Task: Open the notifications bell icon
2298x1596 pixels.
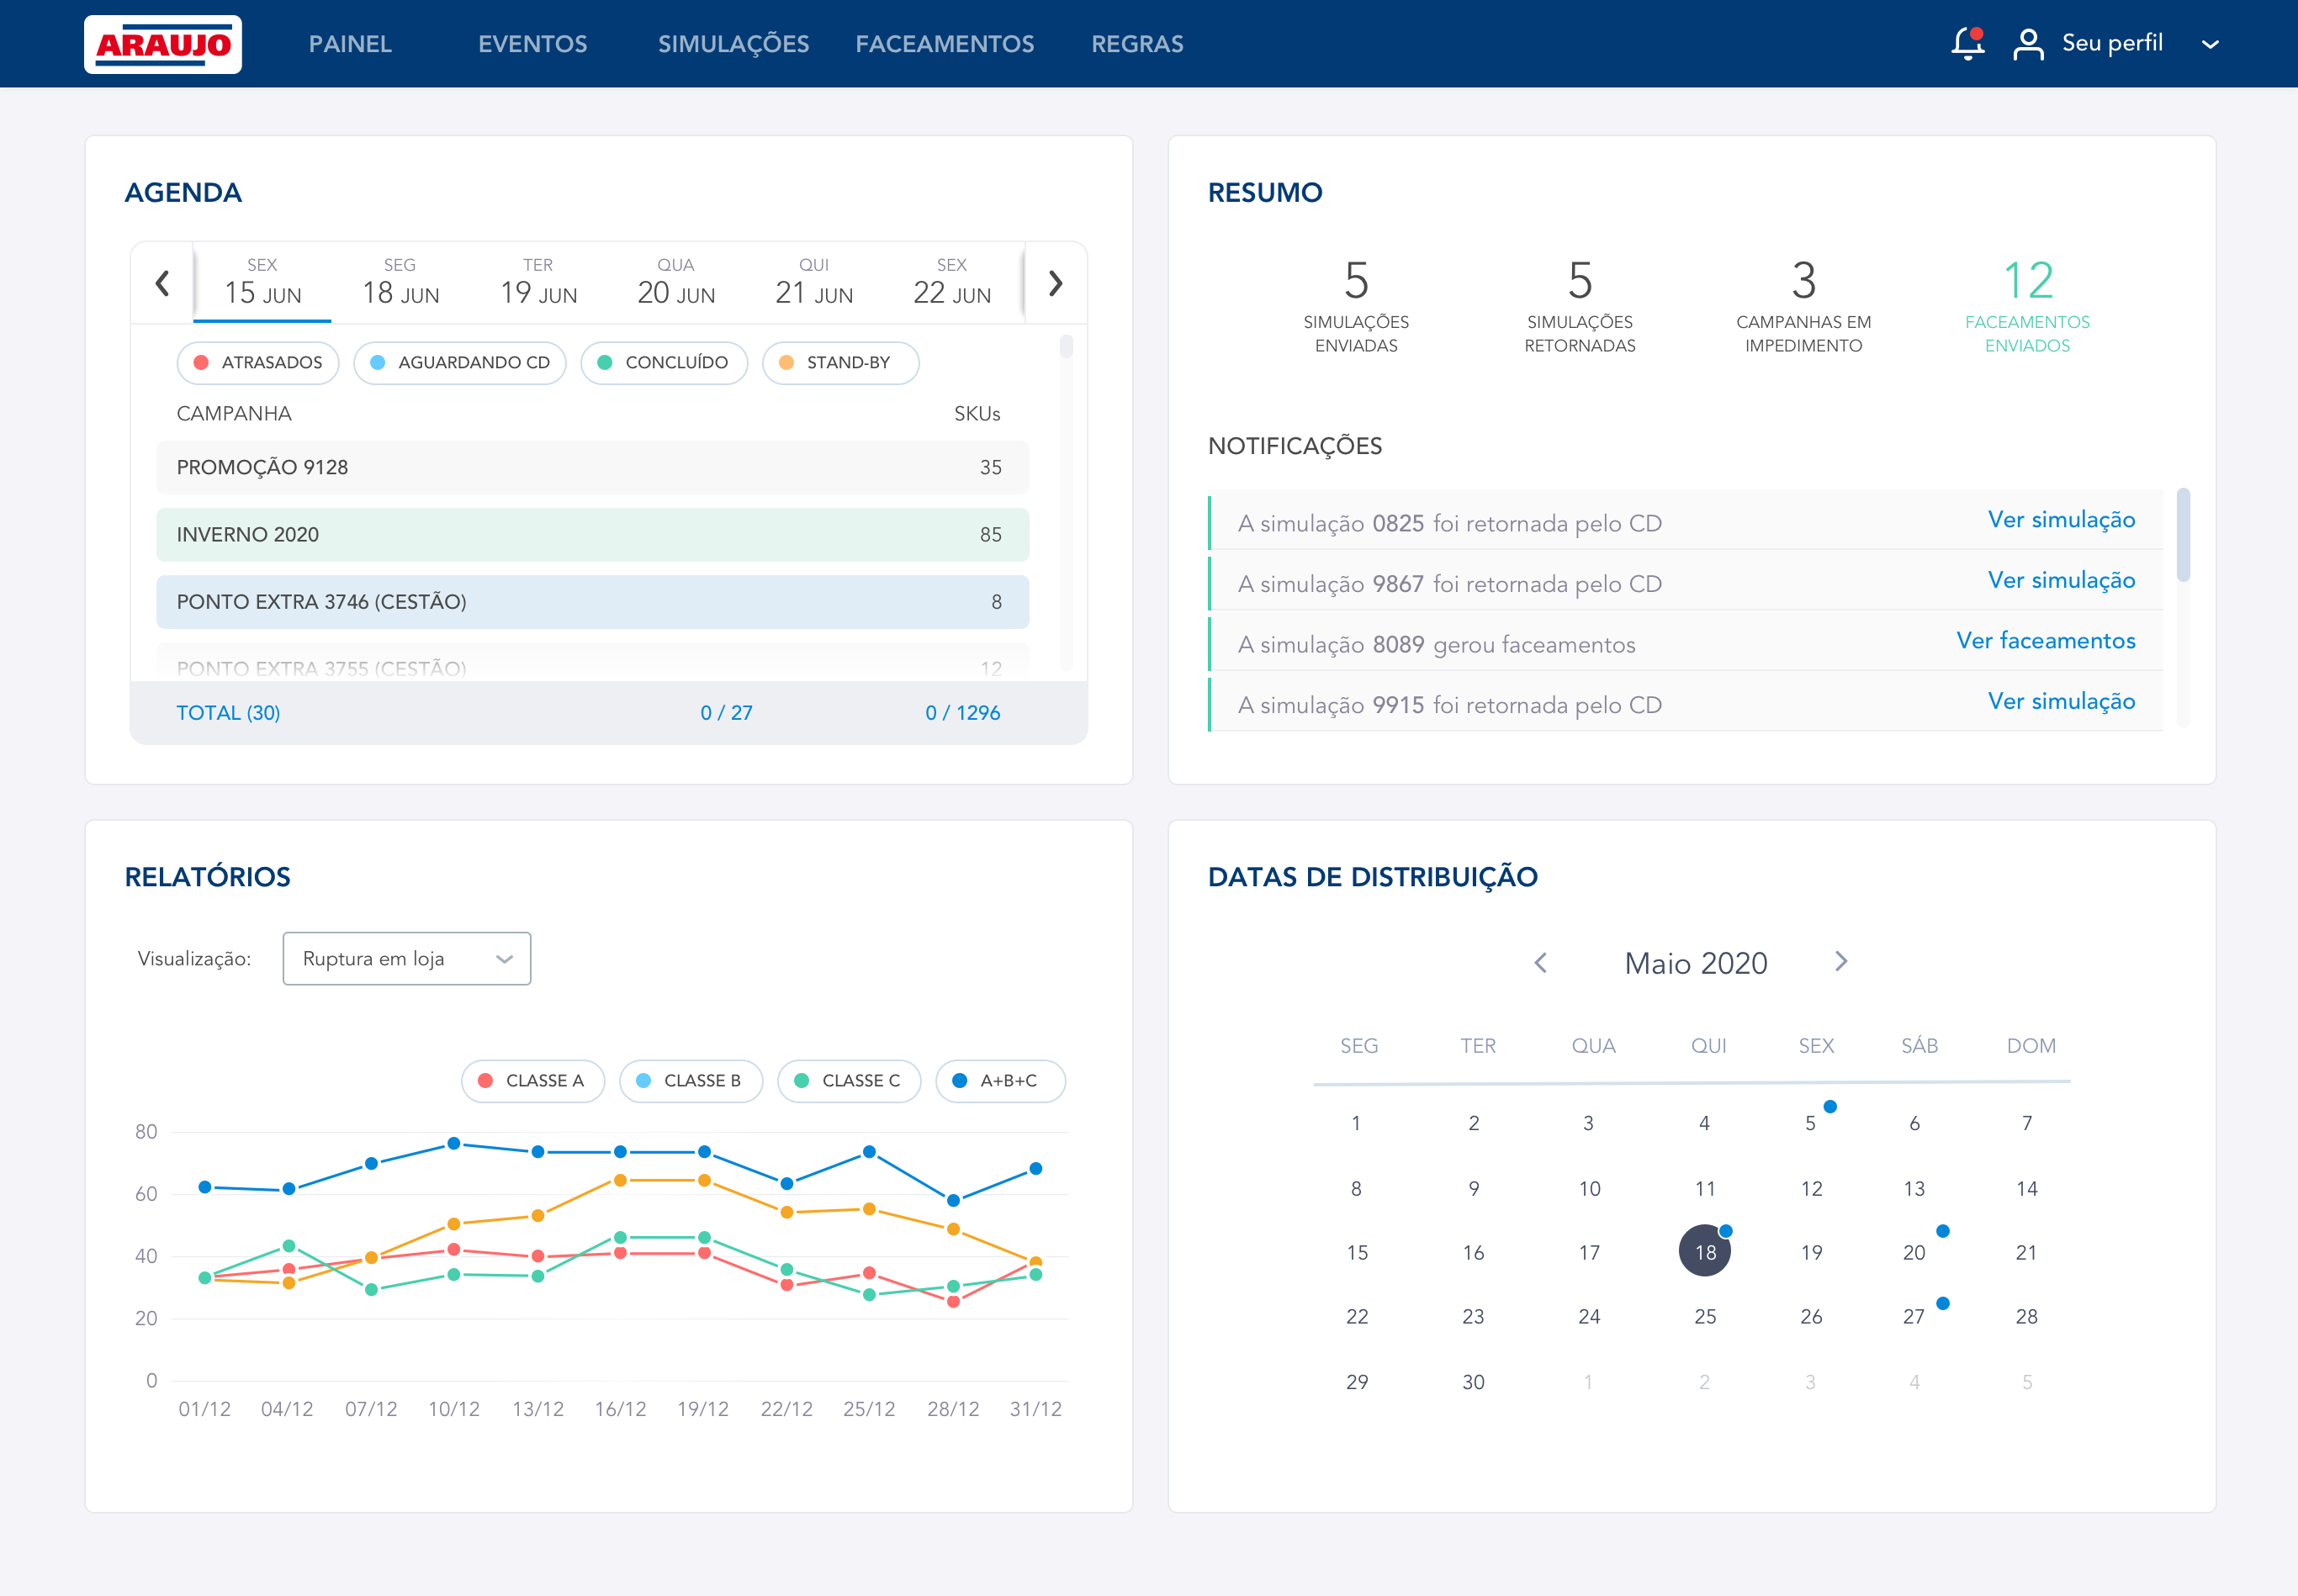Action: click(1967, 43)
